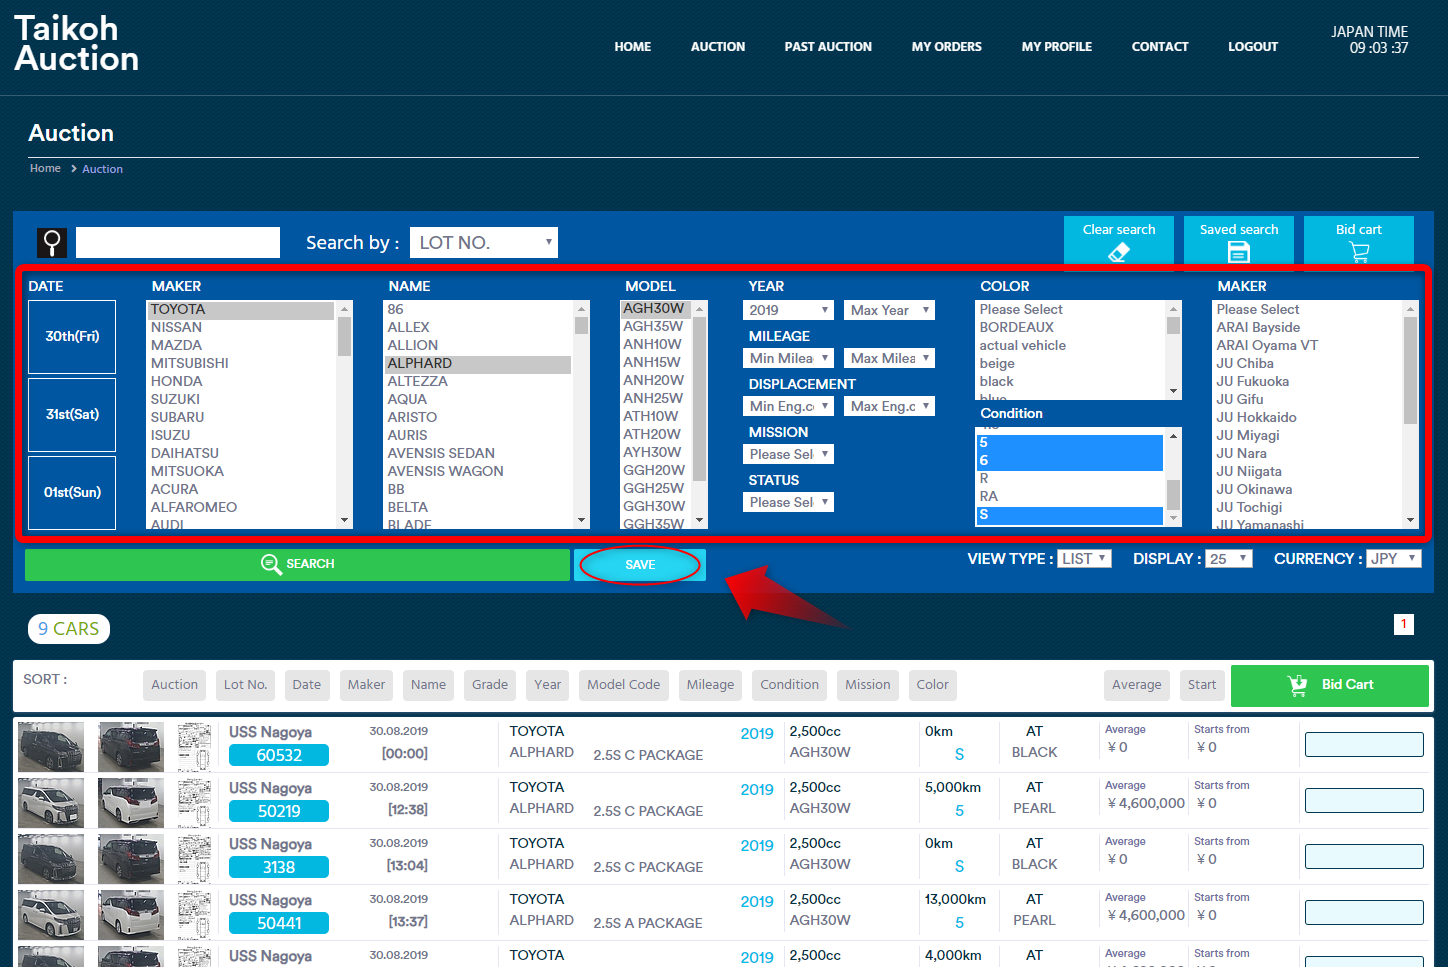Open Saved search via floppy icon
1448x967 pixels.
click(1238, 252)
